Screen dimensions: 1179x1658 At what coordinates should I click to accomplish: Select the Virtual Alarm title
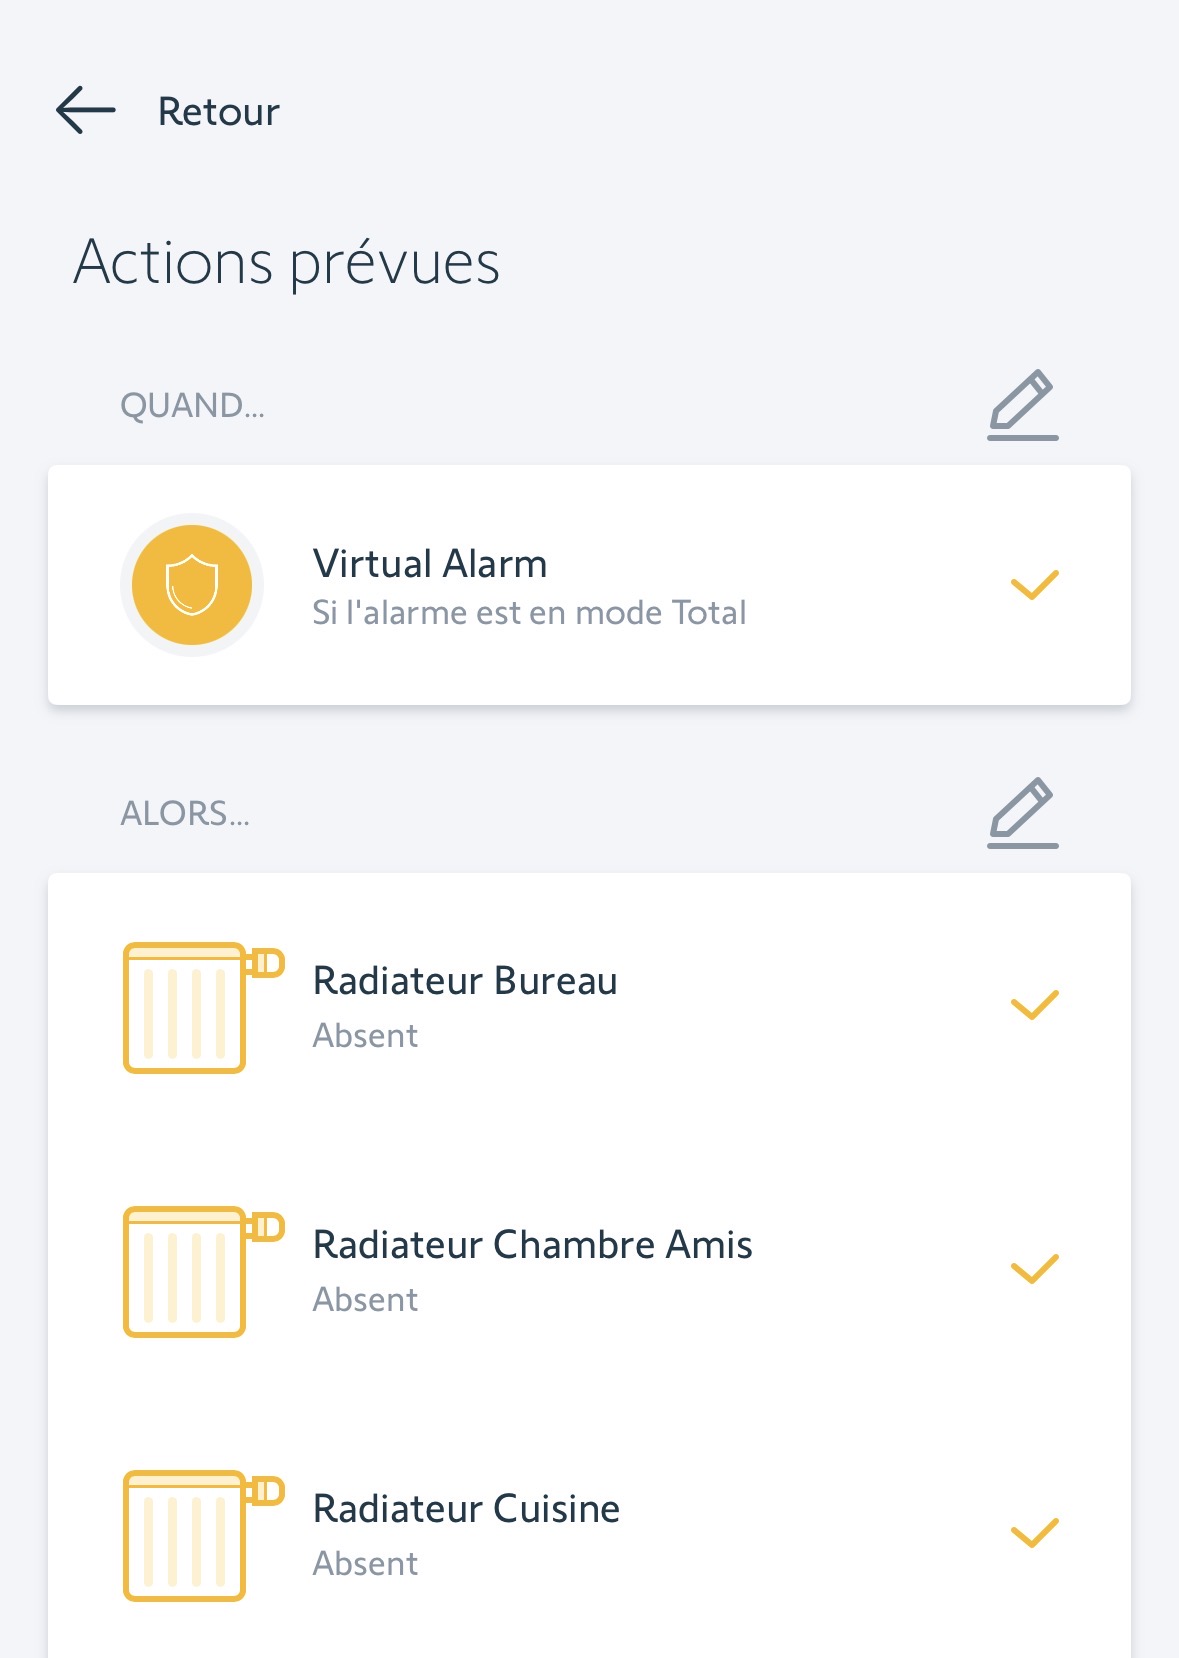(x=430, y=564)
